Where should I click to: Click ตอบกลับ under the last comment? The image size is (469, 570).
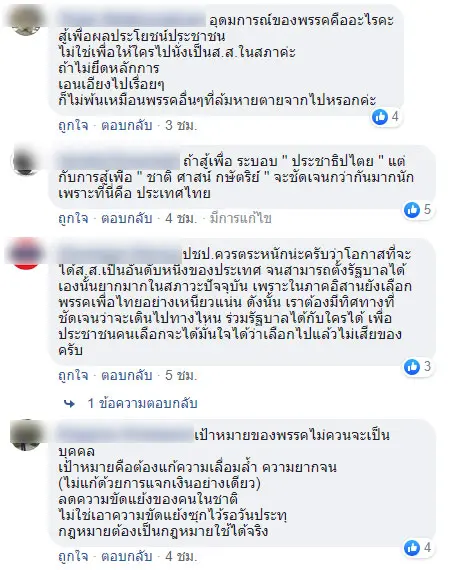[x=127, y=557]
